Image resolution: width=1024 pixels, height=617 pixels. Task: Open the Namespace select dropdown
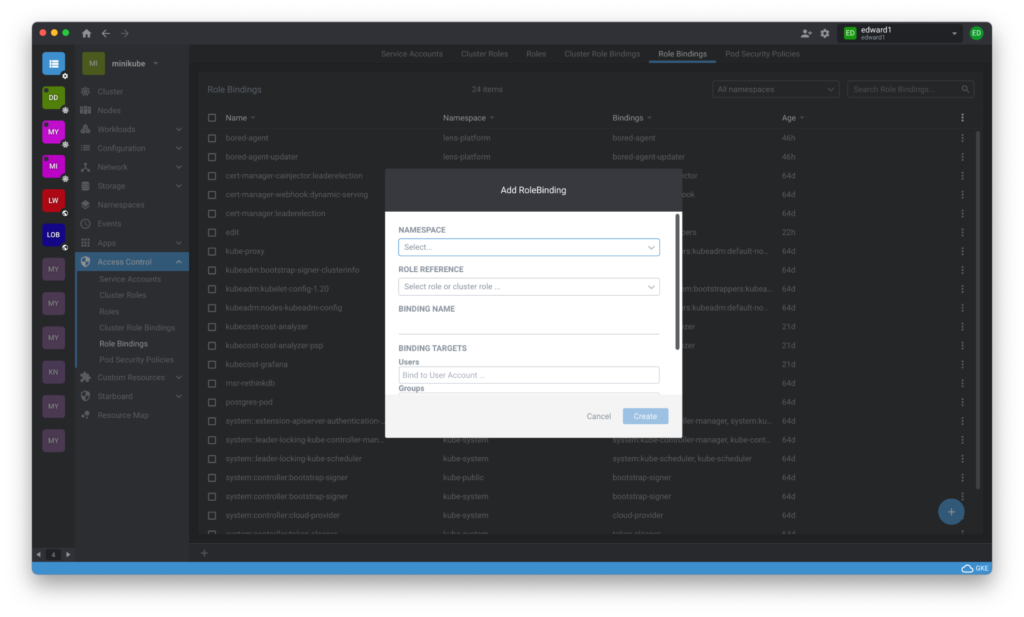point(528,247)
